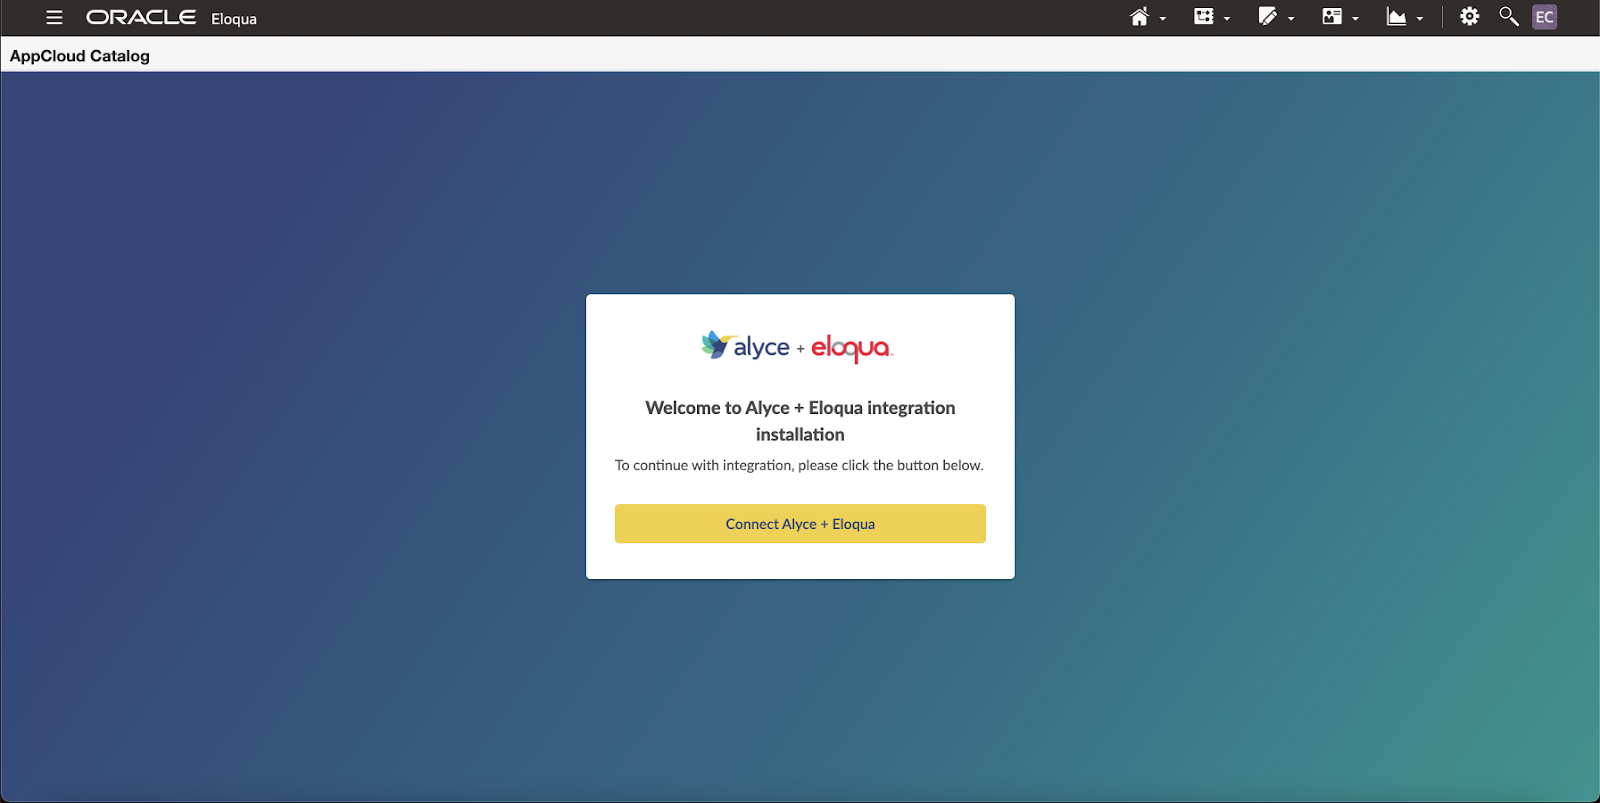Click 'To continue with integration' instruction text
This screenshot has height=803, width=1600.
click(x=799, y=465)
